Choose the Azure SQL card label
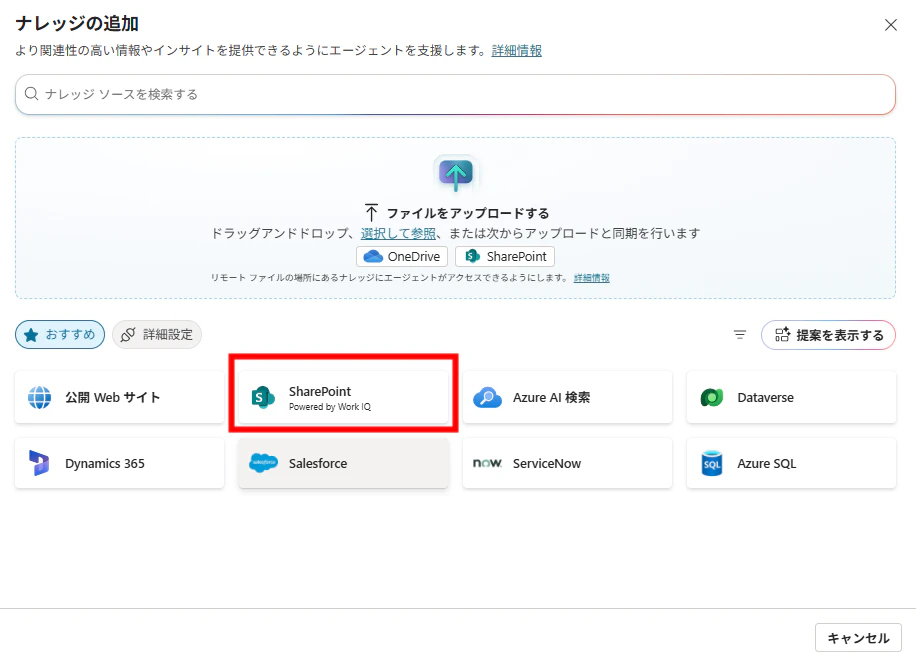 tap(766, 463)
